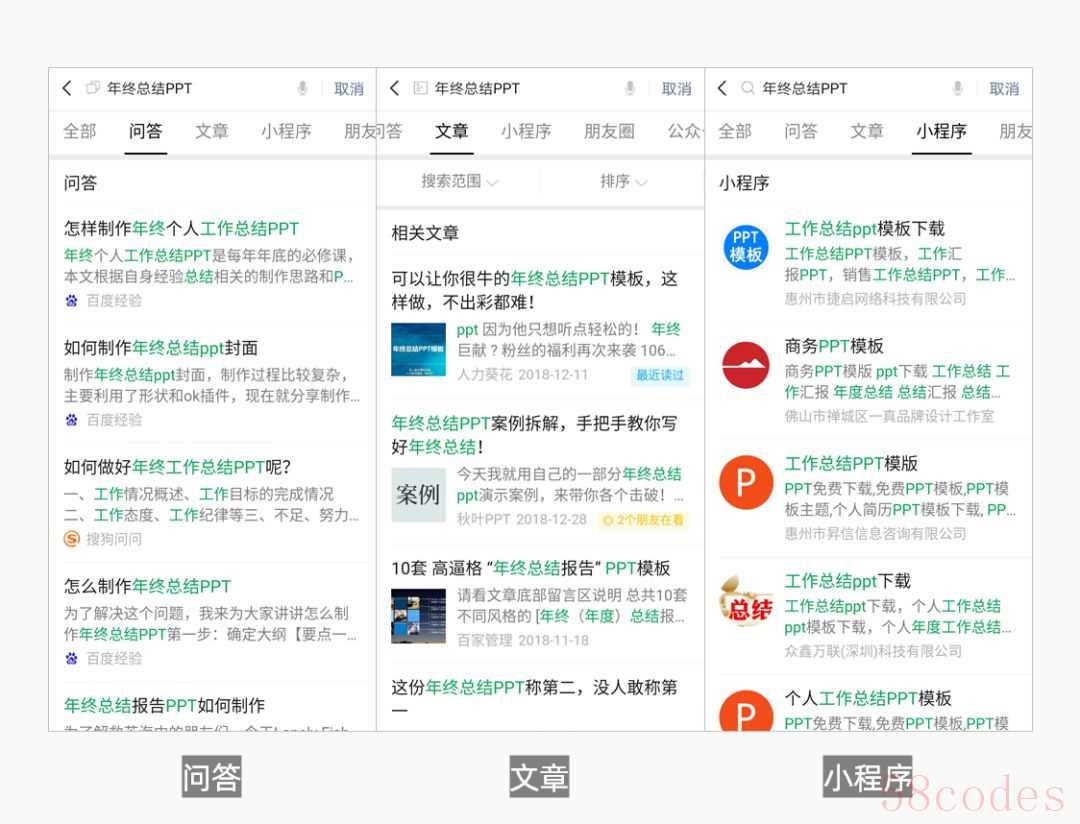The image size is (1080, 824).
Task: Click 百家管理 2018-11-18 source line
Action: pyautogui.click(x=522, y=641)
